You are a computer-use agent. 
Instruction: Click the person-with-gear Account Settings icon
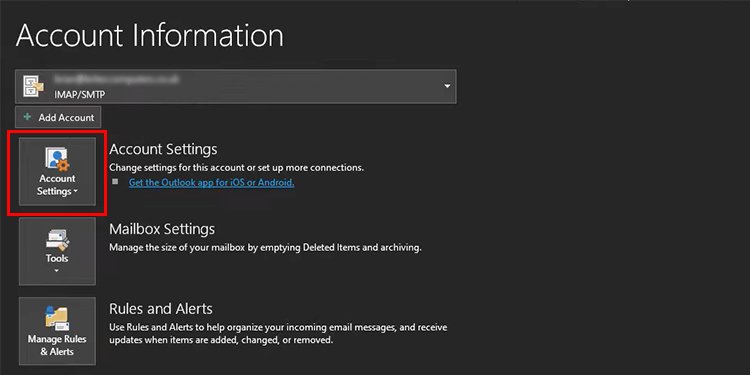pyautogui.click(x=57, y=159)
